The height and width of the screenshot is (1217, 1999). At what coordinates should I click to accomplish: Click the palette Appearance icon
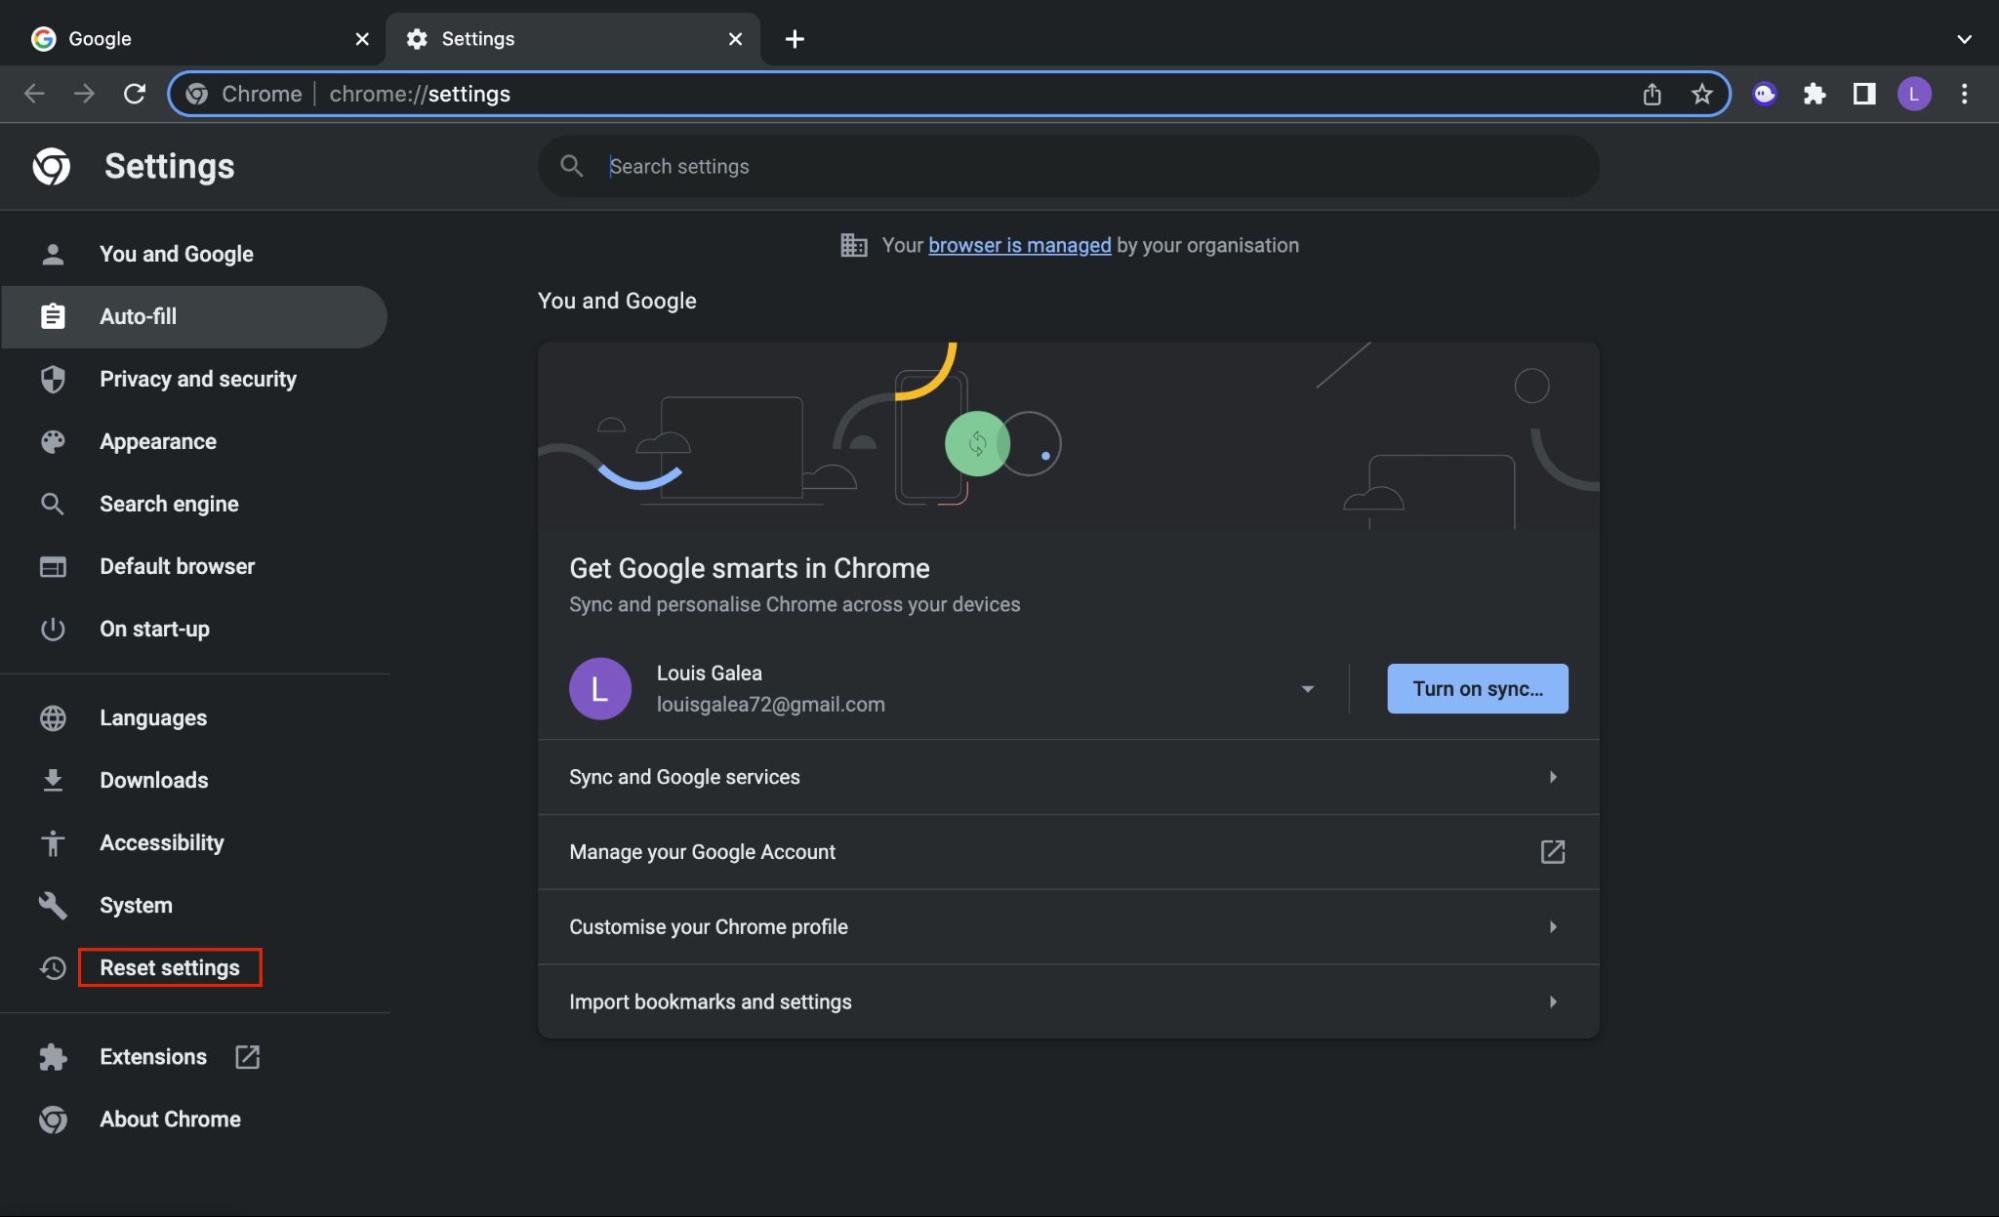coord(53,441)
